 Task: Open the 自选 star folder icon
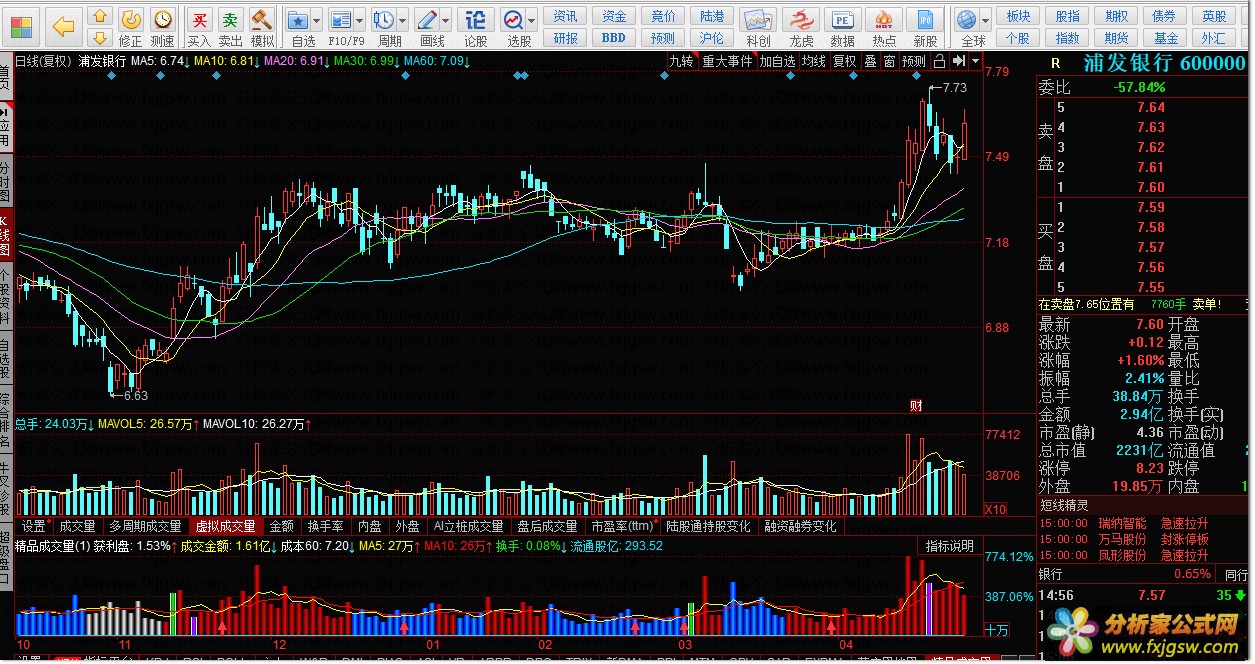tap(298, 19)
